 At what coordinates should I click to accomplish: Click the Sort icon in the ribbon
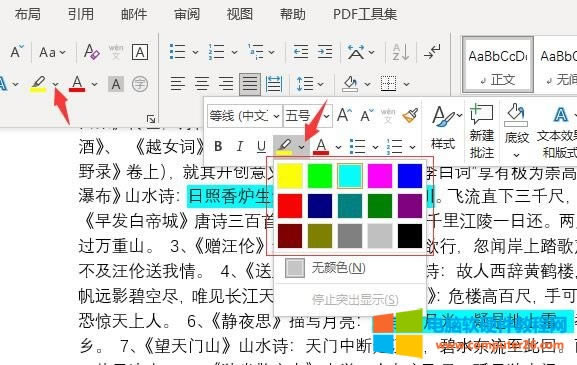tap(401, 52)
